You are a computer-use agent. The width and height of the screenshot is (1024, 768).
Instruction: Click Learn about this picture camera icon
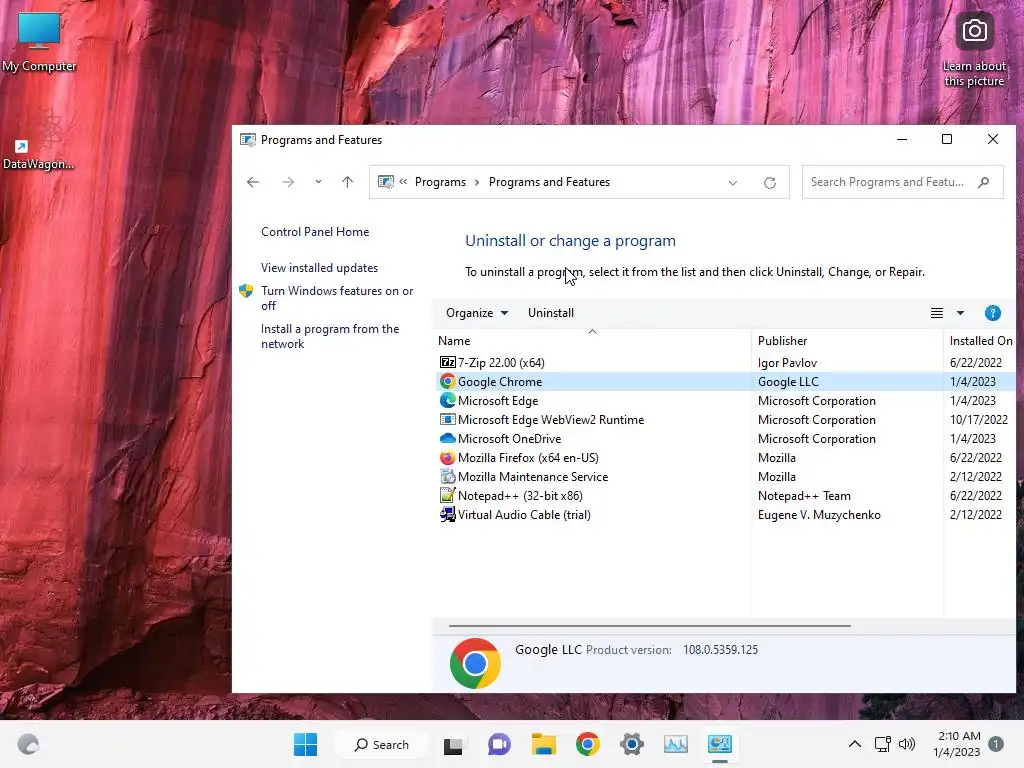(x=974, y=31)
